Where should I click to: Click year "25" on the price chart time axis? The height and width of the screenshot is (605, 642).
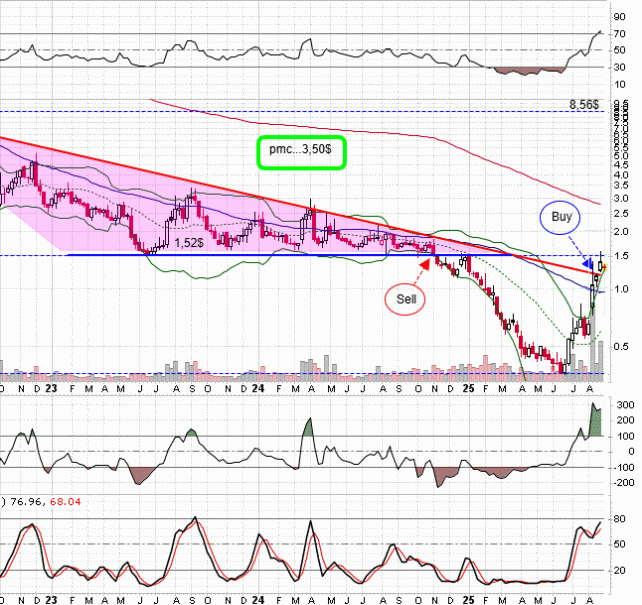468,388
